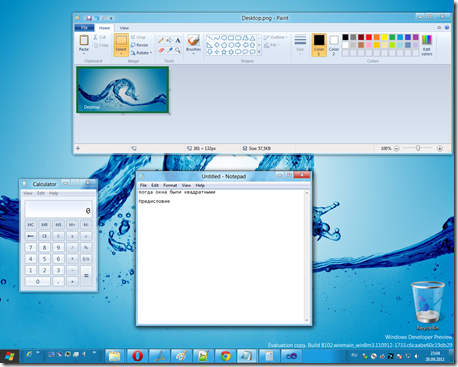Switch to the View tab in Paint
Viewport: 458px width, 367px height.
pos(124,28)
